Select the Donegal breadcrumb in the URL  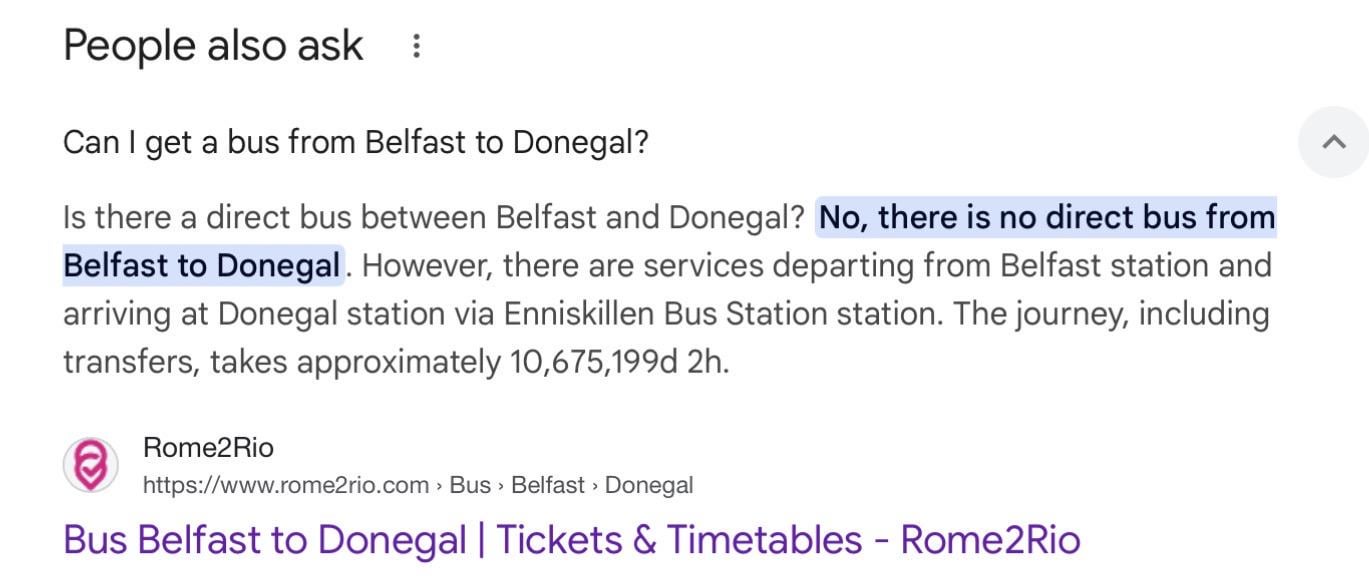(x=649, y=485)
